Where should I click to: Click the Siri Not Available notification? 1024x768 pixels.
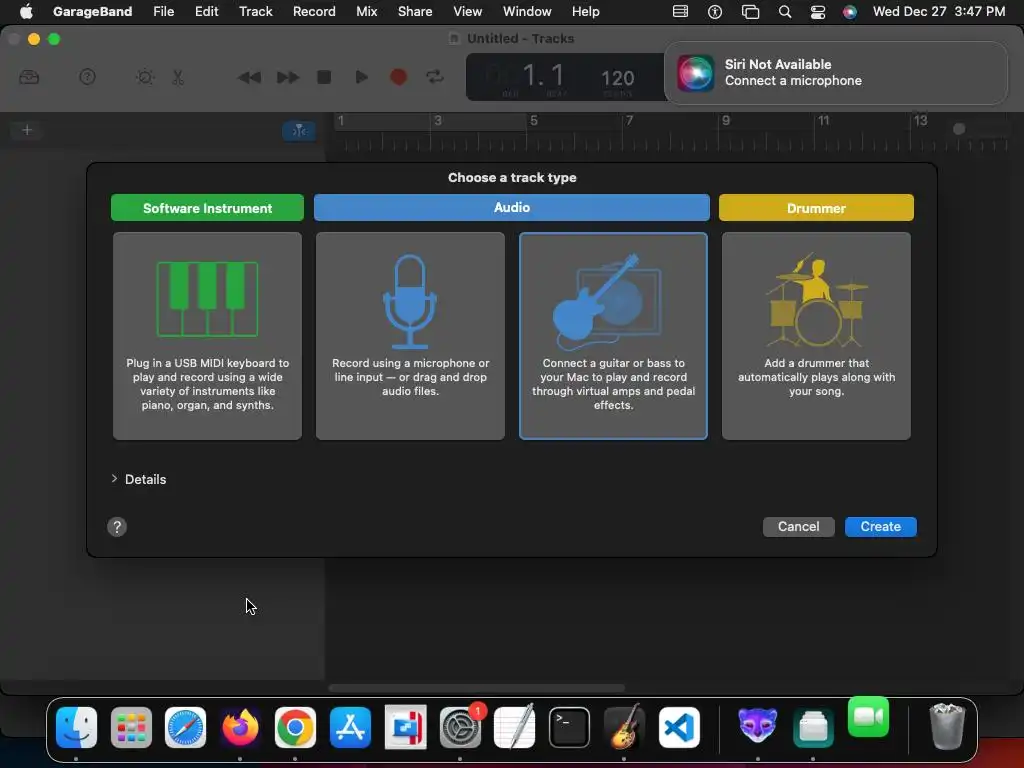836,72
